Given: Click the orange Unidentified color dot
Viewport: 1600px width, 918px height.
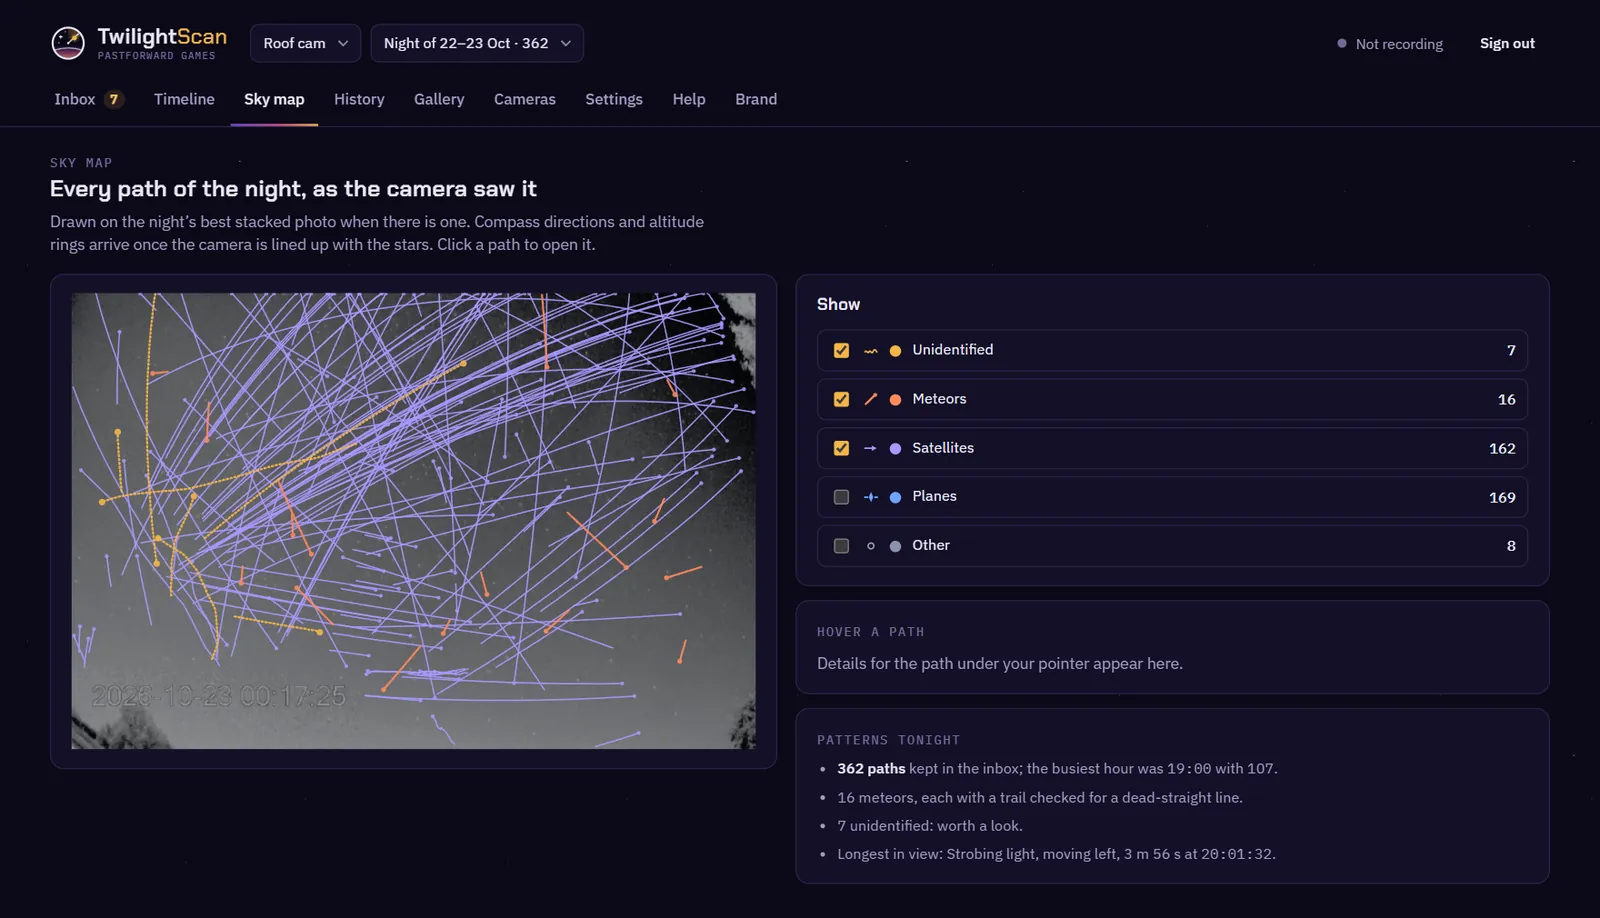Looking at the screenshot, I should (x=896, y=351).
